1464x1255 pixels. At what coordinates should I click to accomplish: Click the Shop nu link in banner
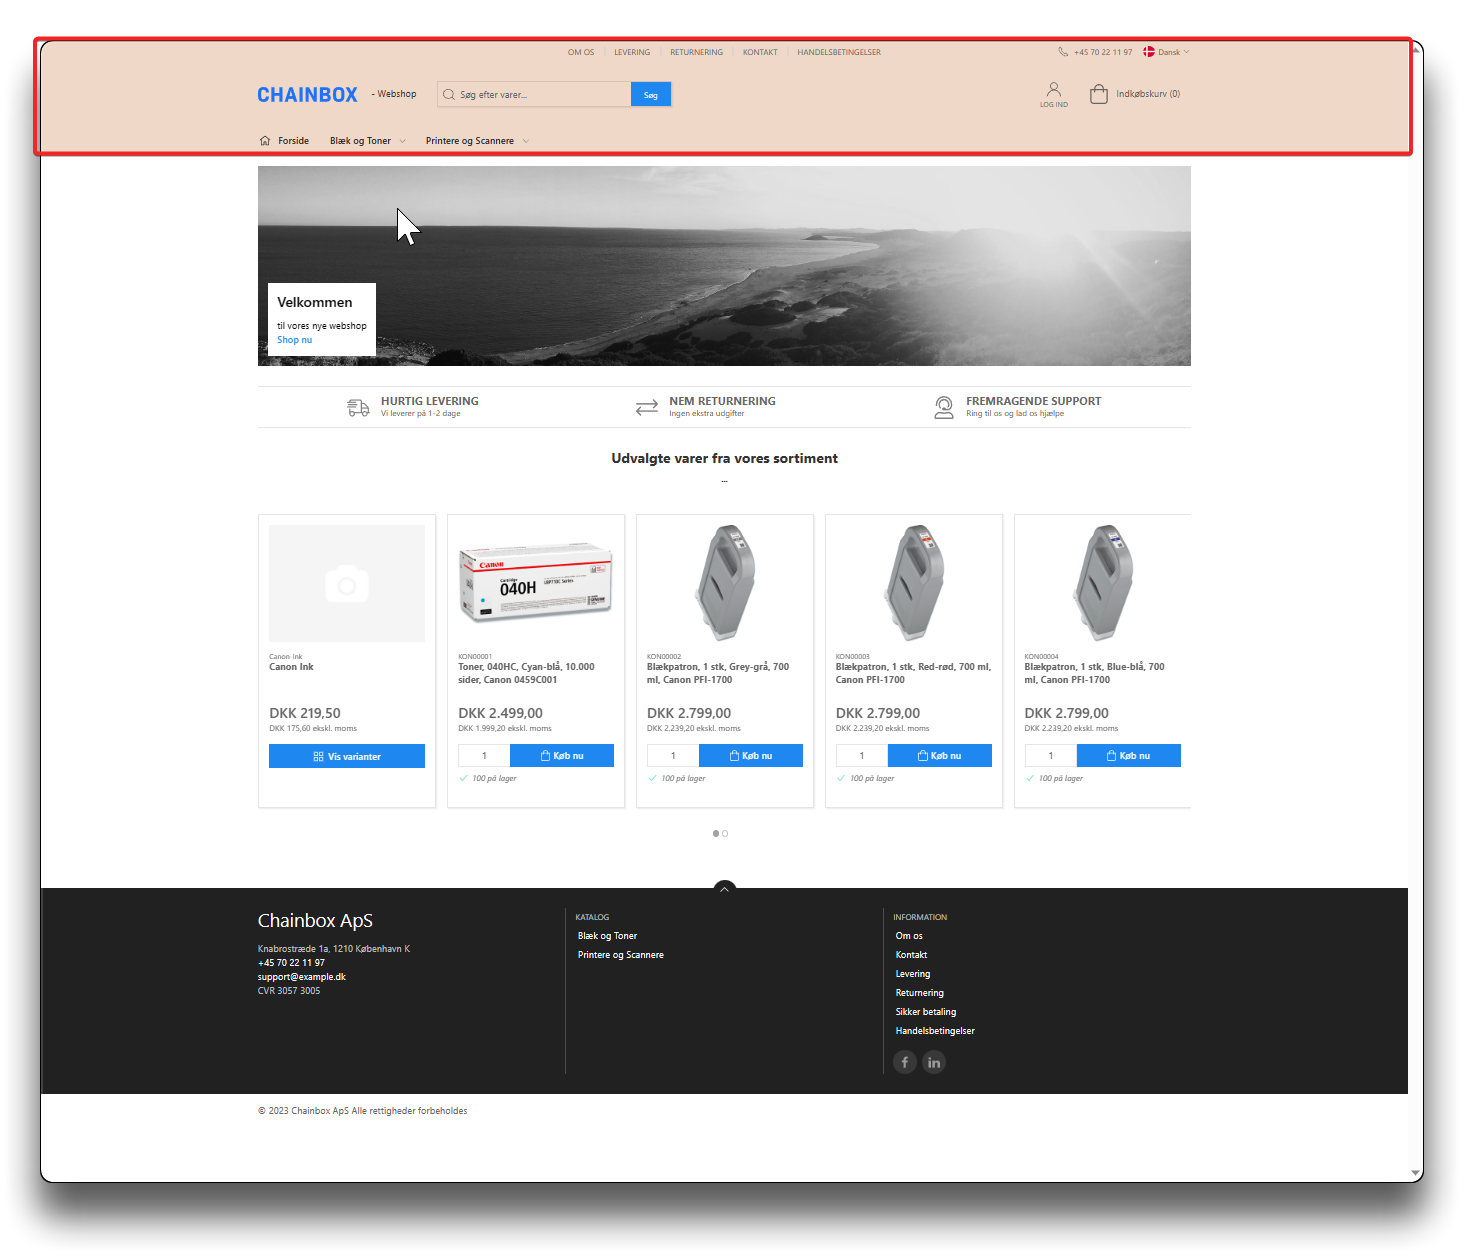(x=294, y=340)
